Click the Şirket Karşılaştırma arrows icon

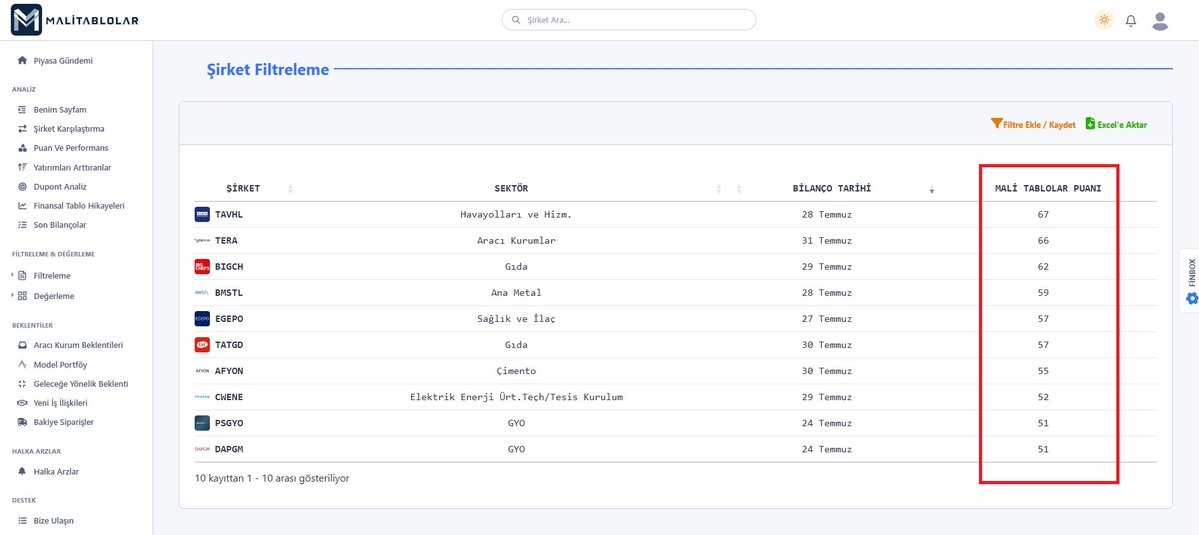coord(22,129)
